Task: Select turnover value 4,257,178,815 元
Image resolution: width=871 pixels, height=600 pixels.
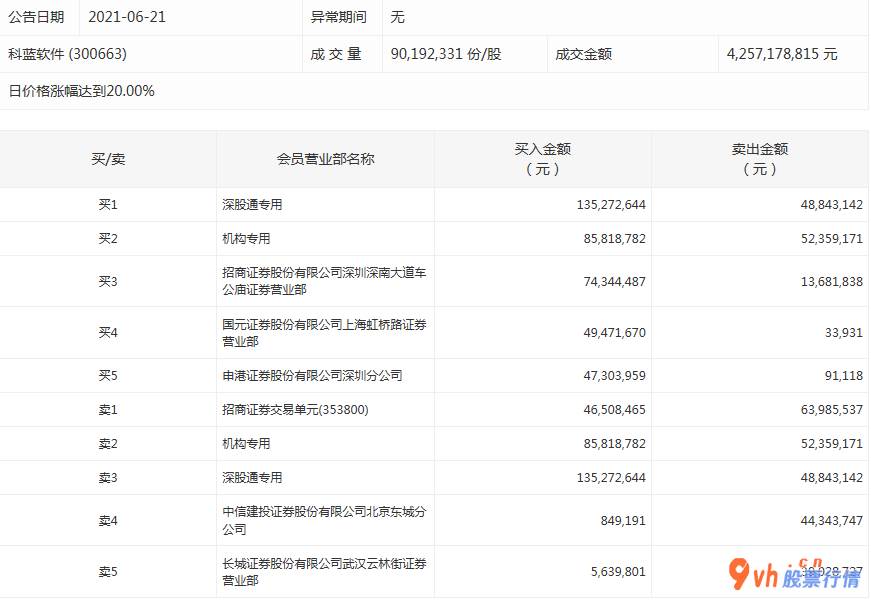Action: click(x=782, y=54)
